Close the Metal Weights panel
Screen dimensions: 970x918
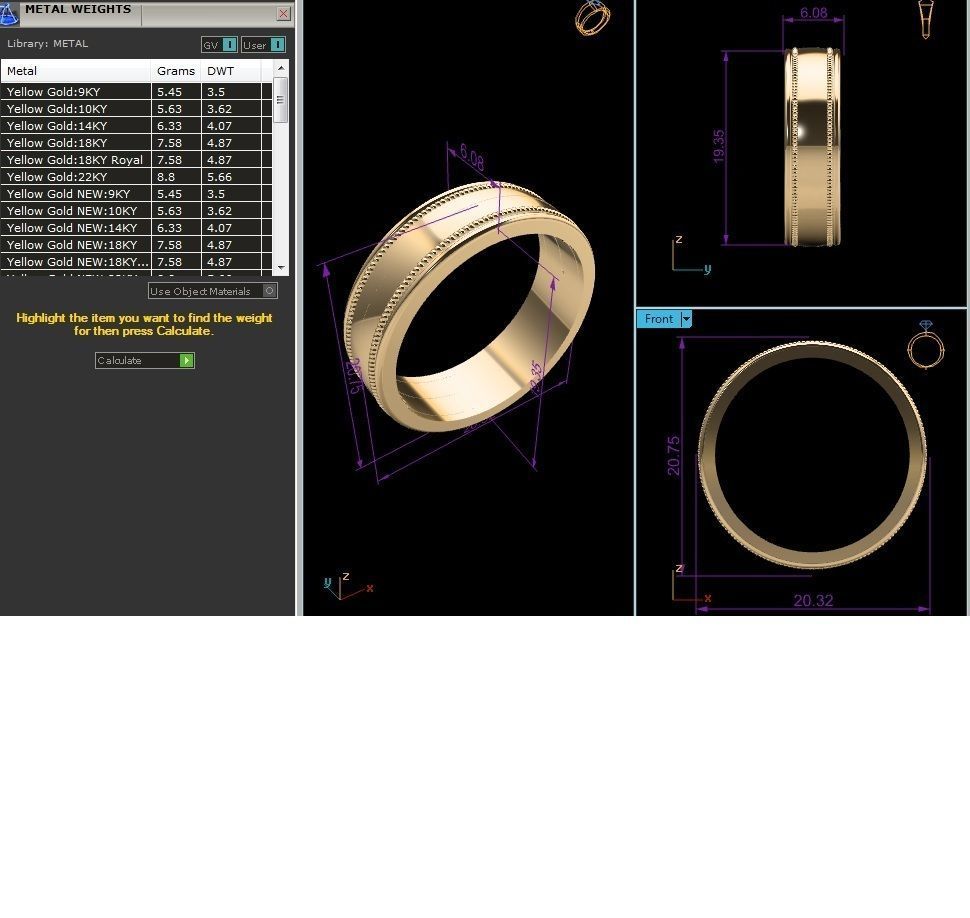(x=283, y=14)
